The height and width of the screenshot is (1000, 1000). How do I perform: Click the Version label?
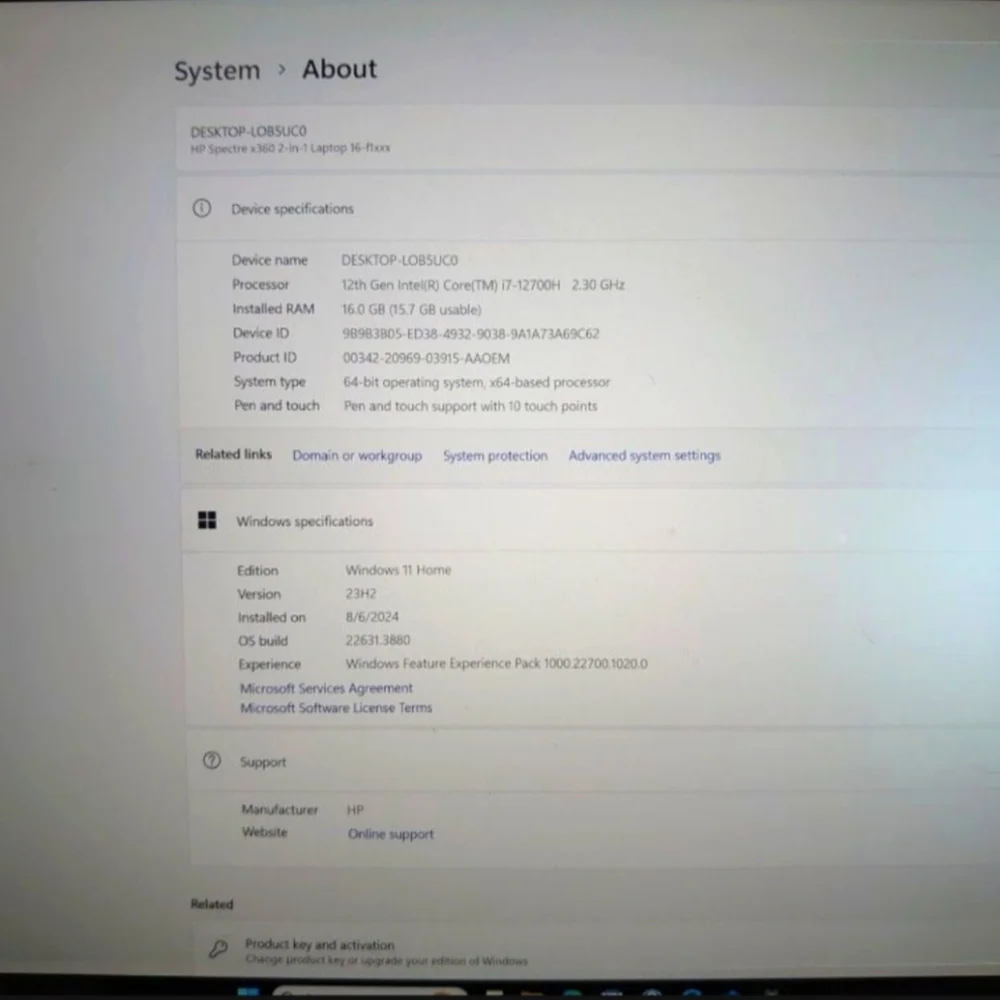pos(259,594)
